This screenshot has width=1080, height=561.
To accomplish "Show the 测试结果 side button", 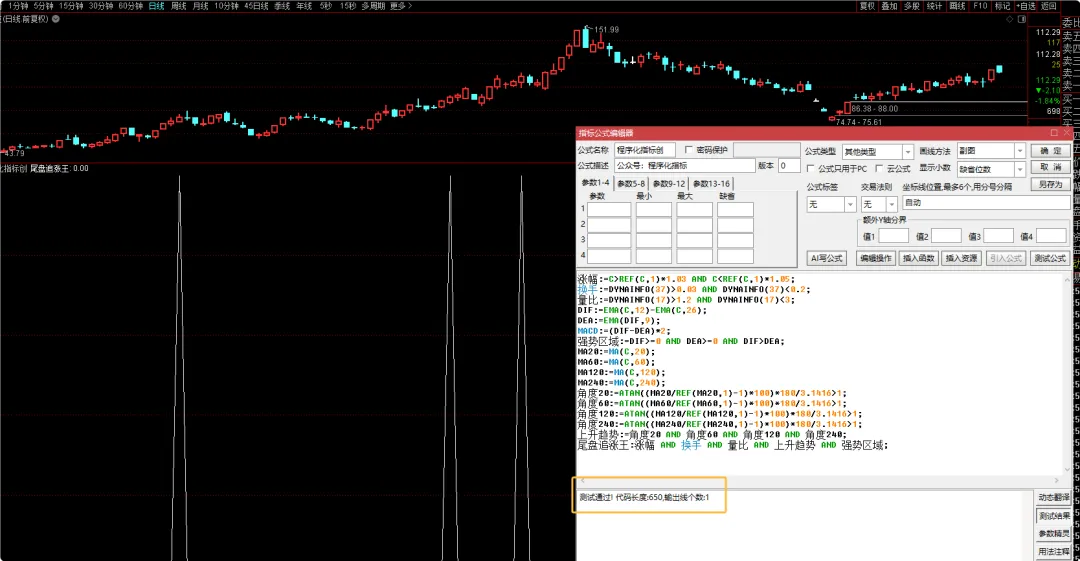I will [1054, 516].
